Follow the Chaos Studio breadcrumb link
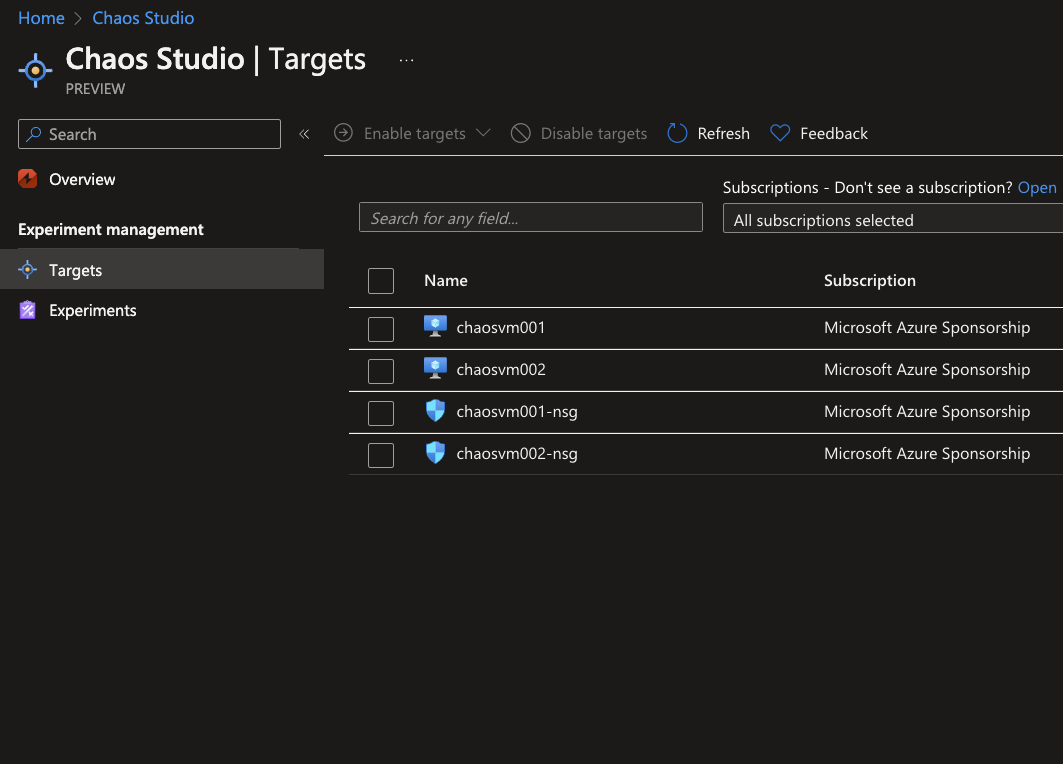The image size is (1063, 764). point(143,18)
